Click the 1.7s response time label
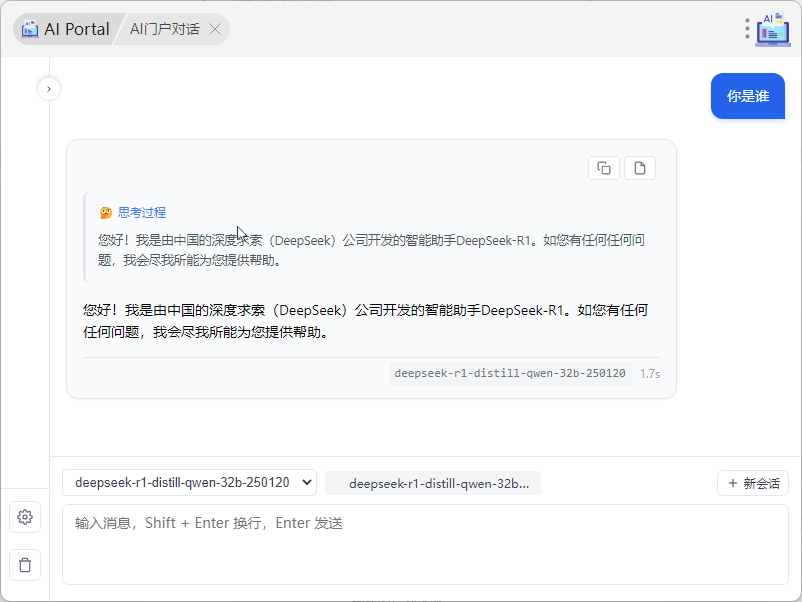The height and width of the screenshot is (602, 802). point(650,374)
